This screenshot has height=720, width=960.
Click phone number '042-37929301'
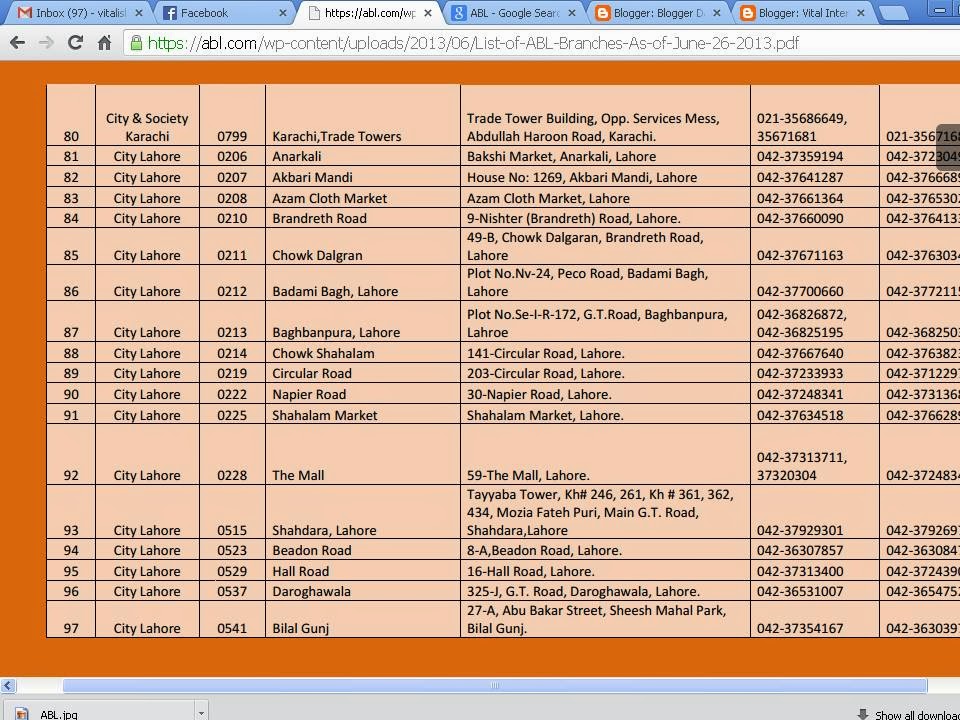click(x=800, y=530)
